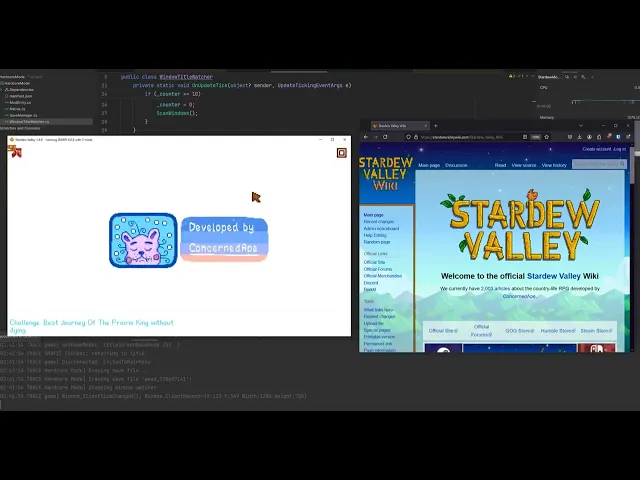The width and height of the screenshot is (640, 480).
Task: Open the GOG Store link on wiki
Action: (x=519, y=331)
